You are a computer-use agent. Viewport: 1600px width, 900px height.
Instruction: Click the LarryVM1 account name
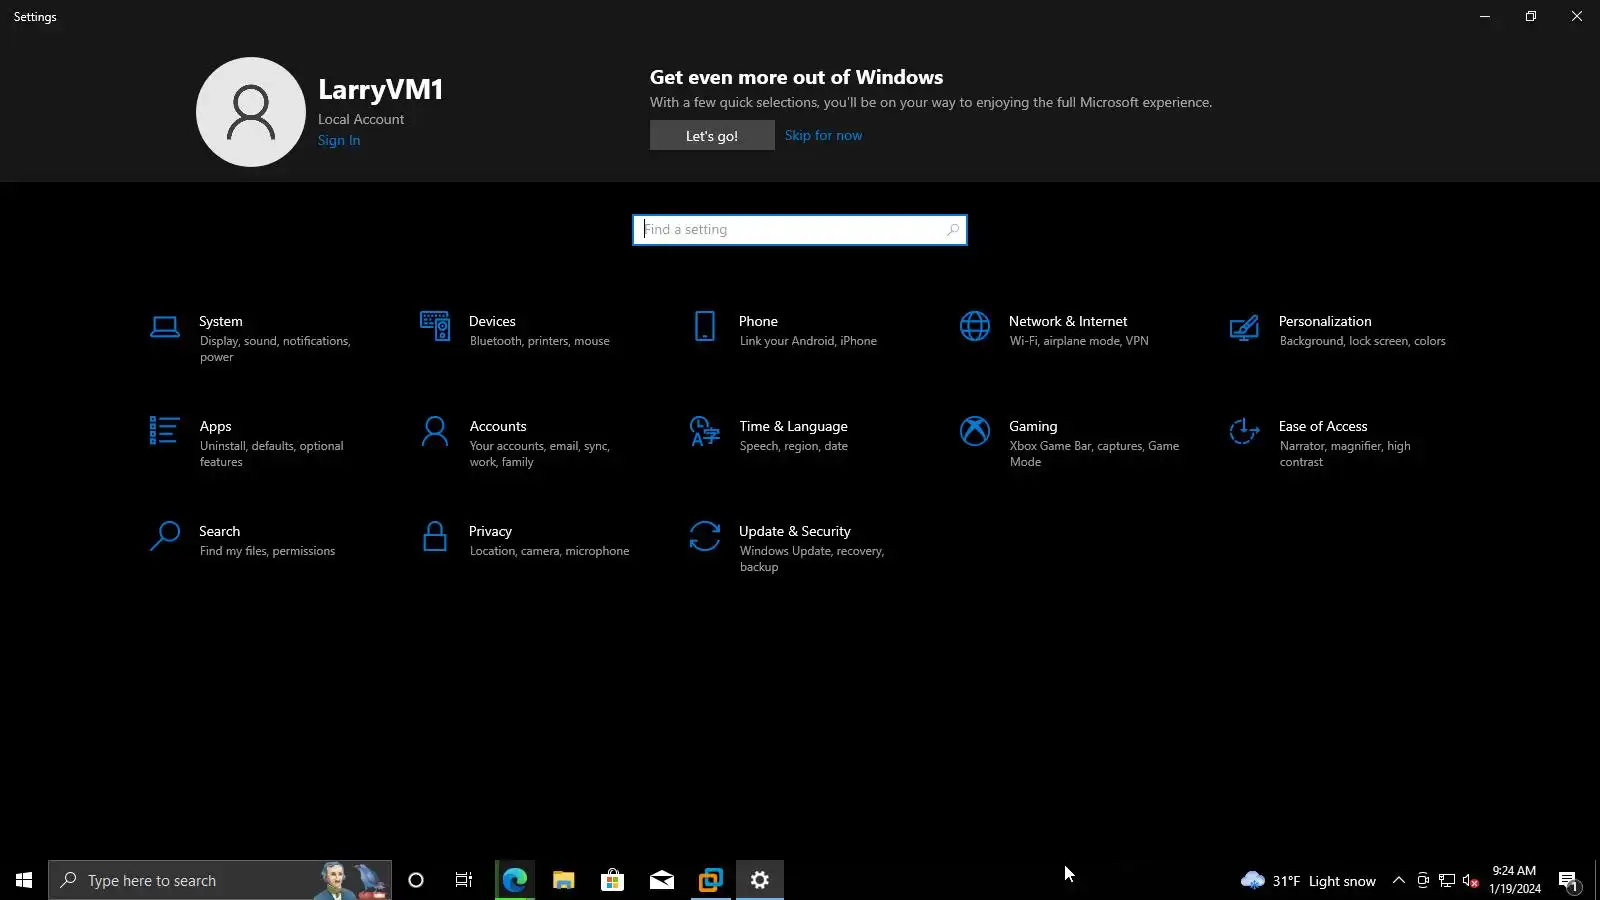pos(380,90)
